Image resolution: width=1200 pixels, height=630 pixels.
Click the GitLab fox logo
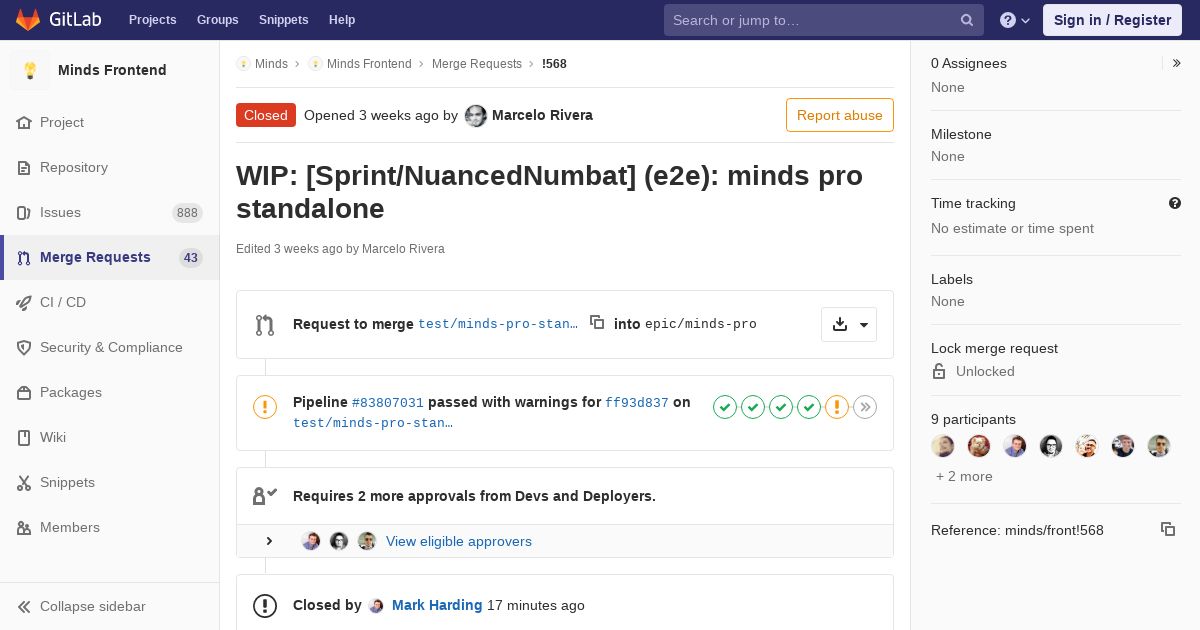(x=28, y=20)
